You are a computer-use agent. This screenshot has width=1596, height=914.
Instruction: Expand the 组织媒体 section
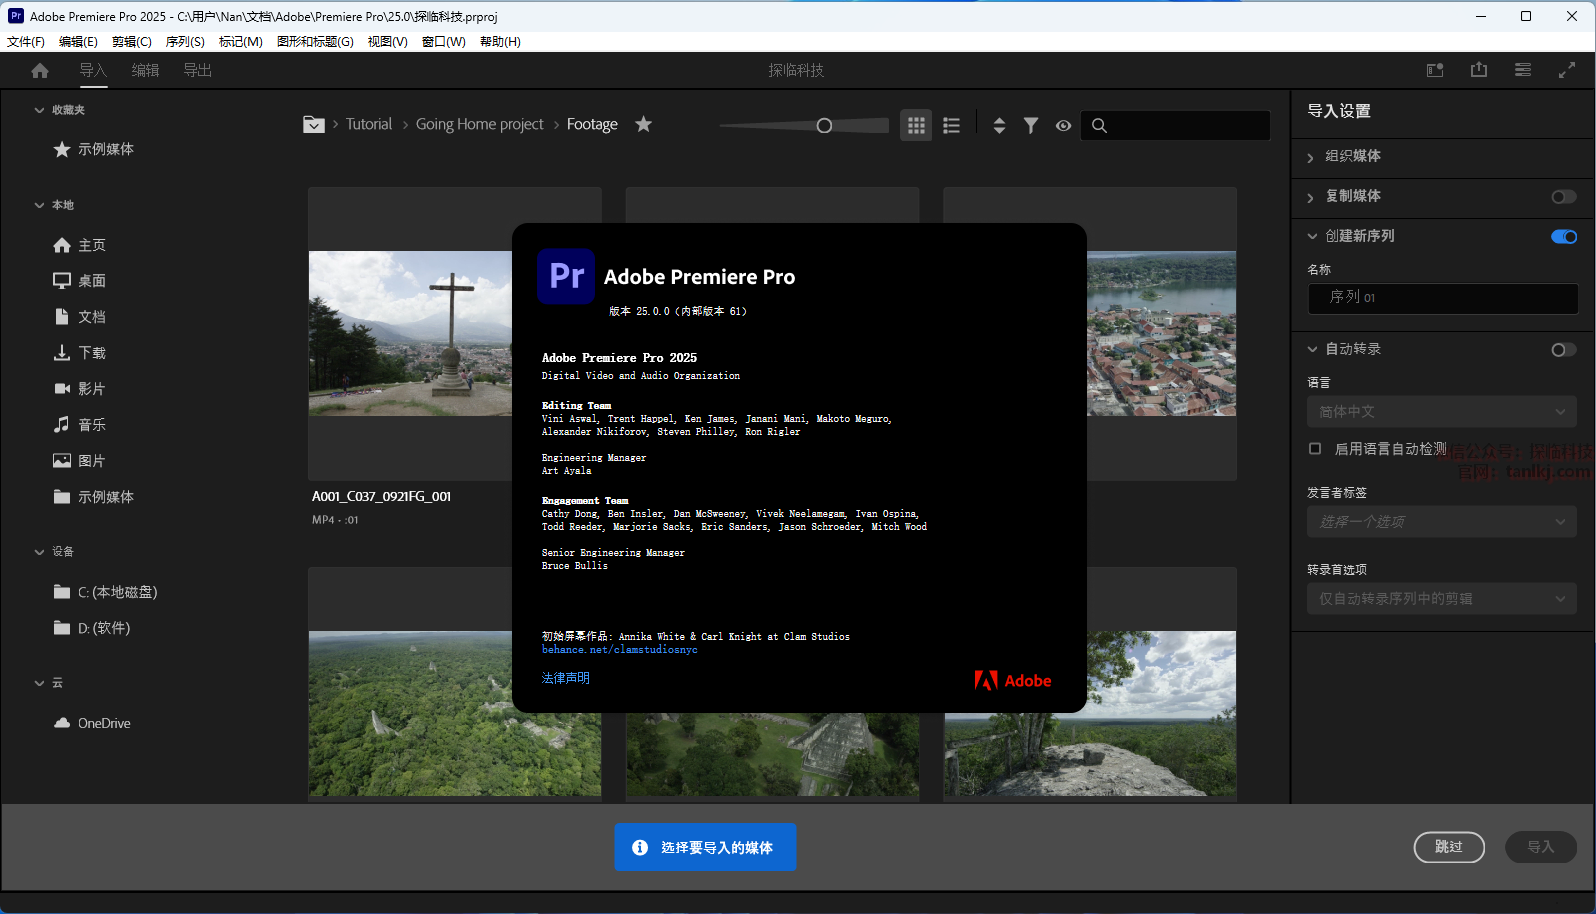pyautogui.click(x=1352, y=156)
